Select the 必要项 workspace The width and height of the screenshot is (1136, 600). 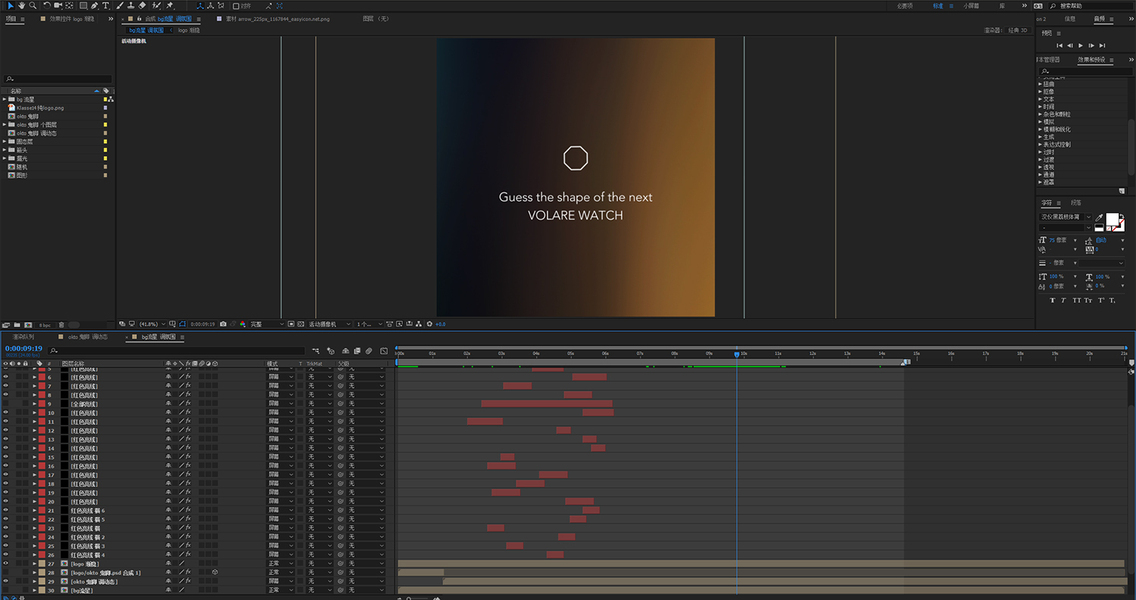click(905, 6)
